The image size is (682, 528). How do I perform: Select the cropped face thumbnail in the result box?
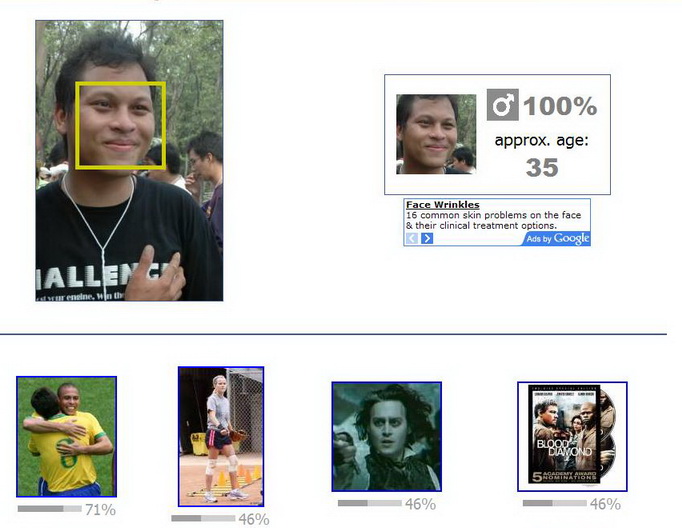click(x=436, y=134)
